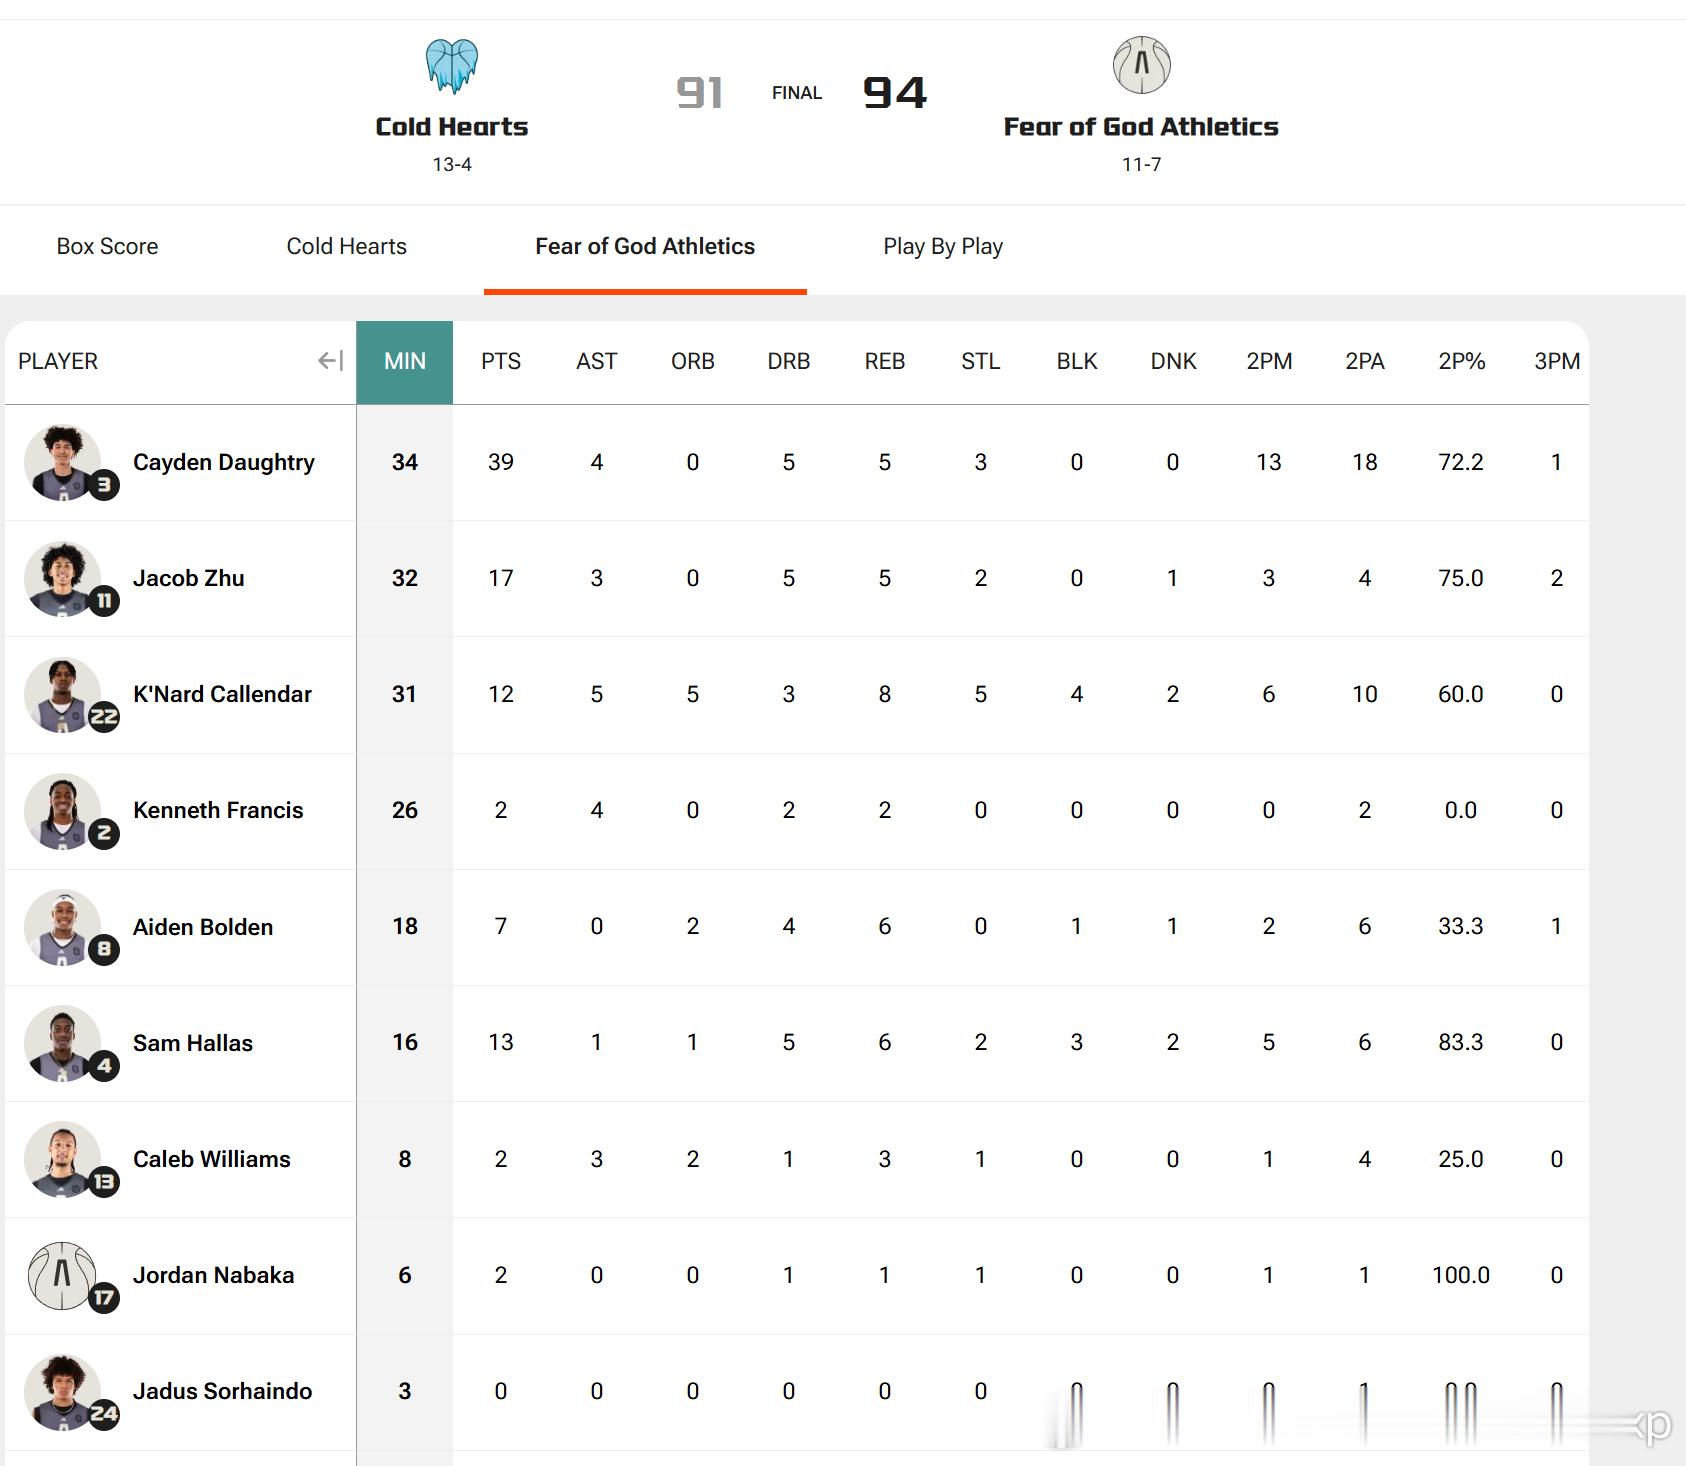
Task: Open Jadus Sorhaindo's player photo
Action: tap(62, 1391)
